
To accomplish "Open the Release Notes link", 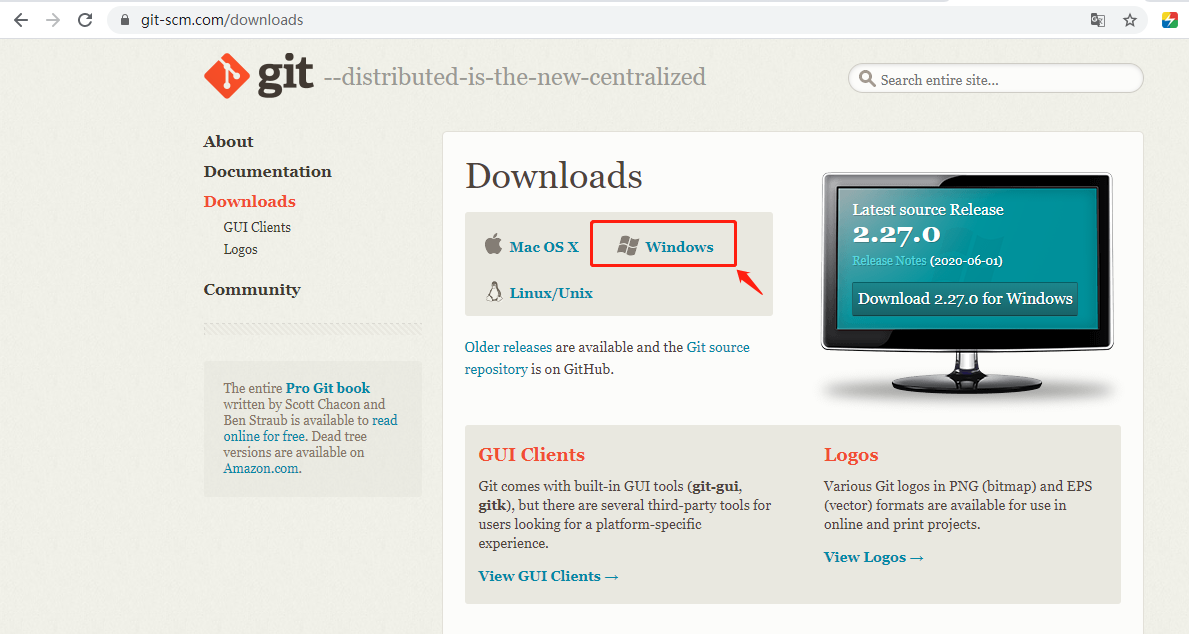I will 889,261.
